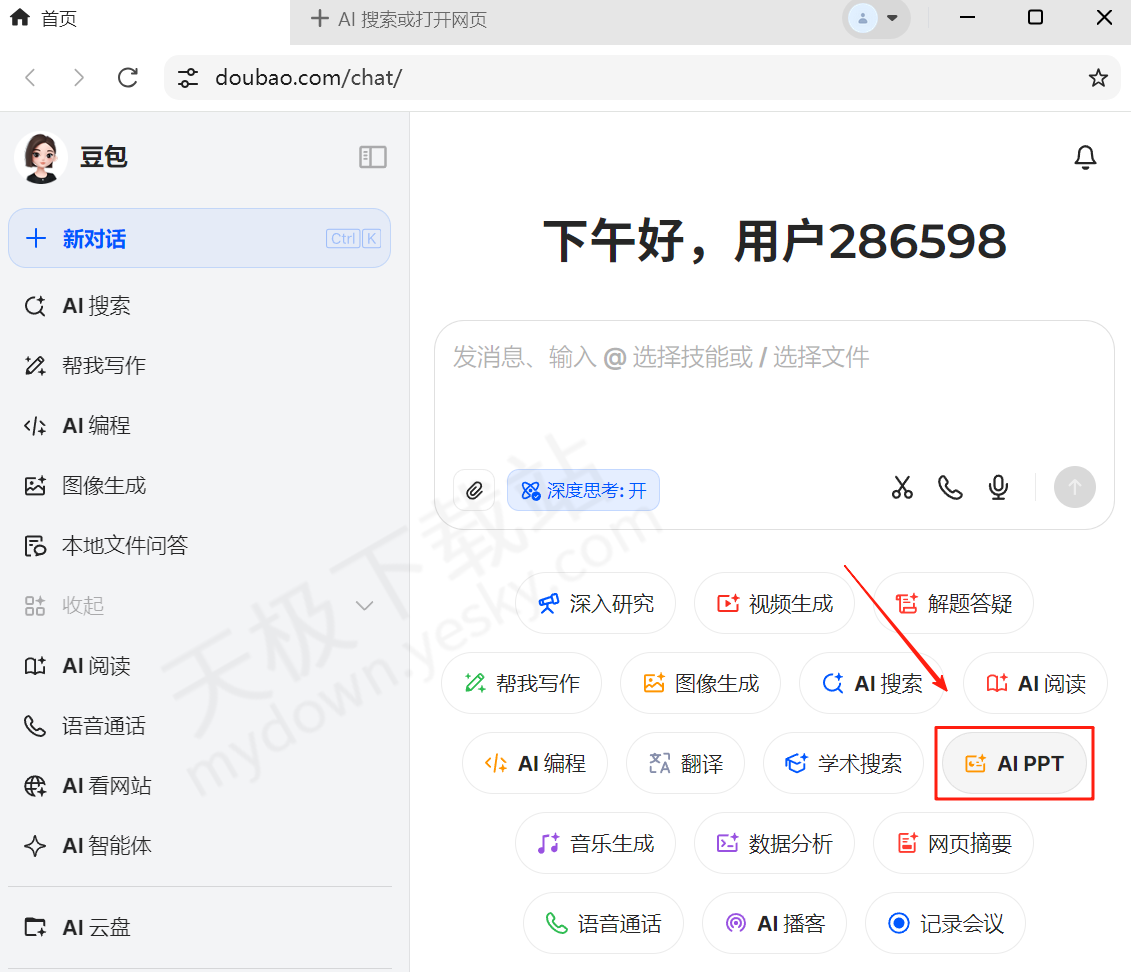This screenshot has height=972, width=1131.
Task: Open the account avatar dropdown in the tab bar
Action: pos(876,18)
